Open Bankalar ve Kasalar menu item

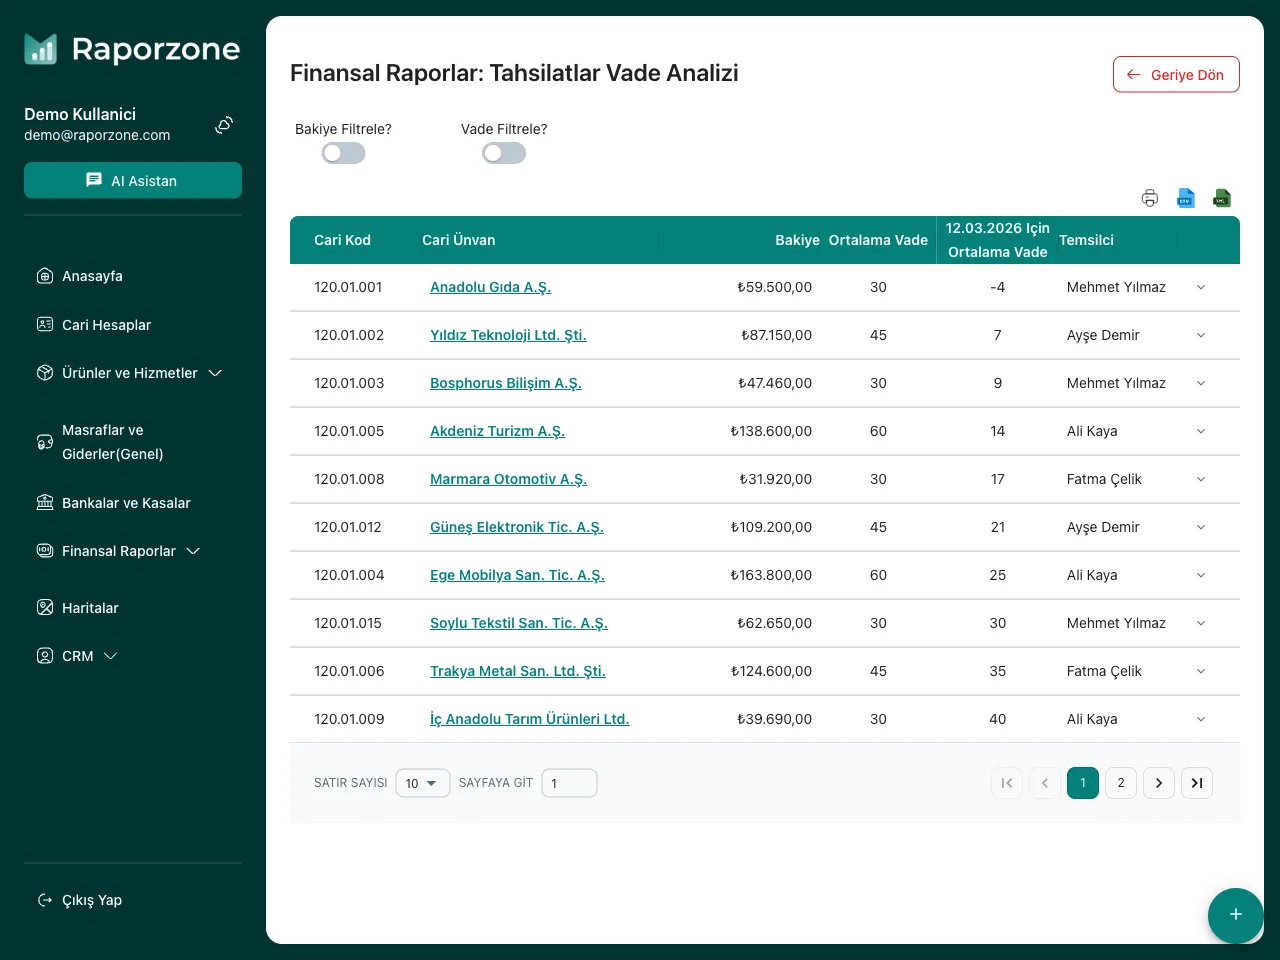coord(126,503)
